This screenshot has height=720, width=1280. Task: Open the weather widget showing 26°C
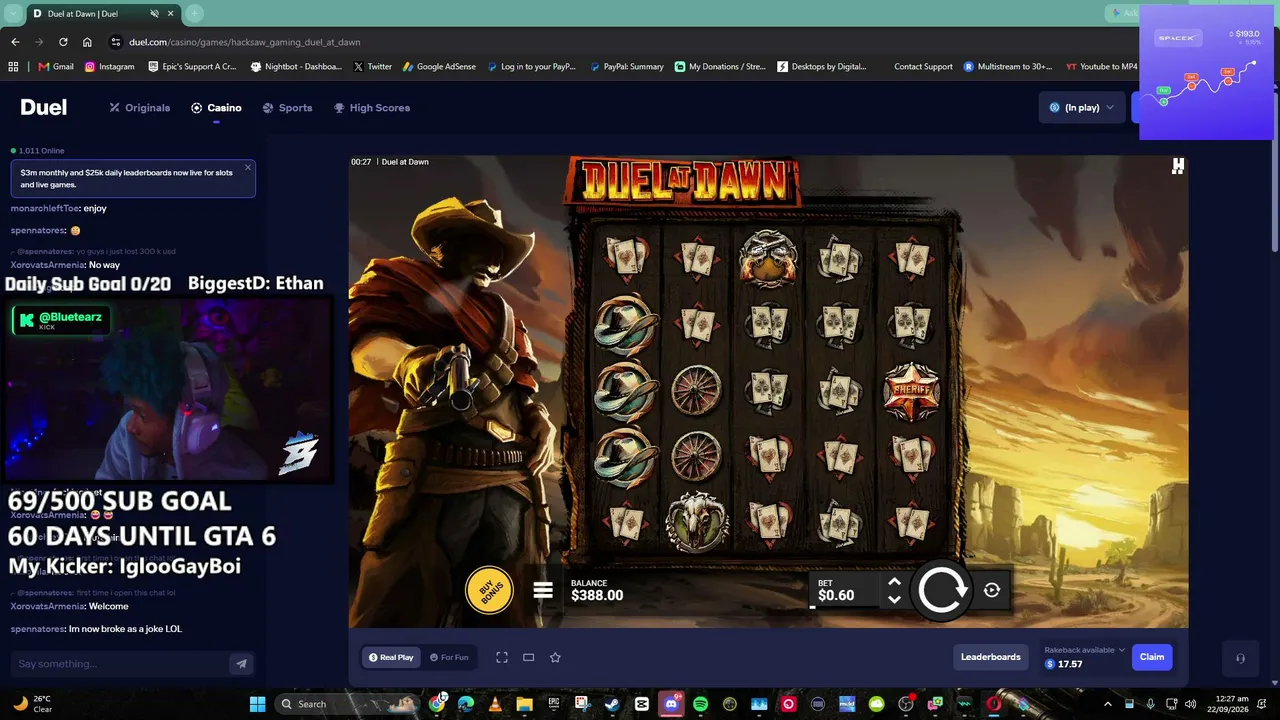32,704
